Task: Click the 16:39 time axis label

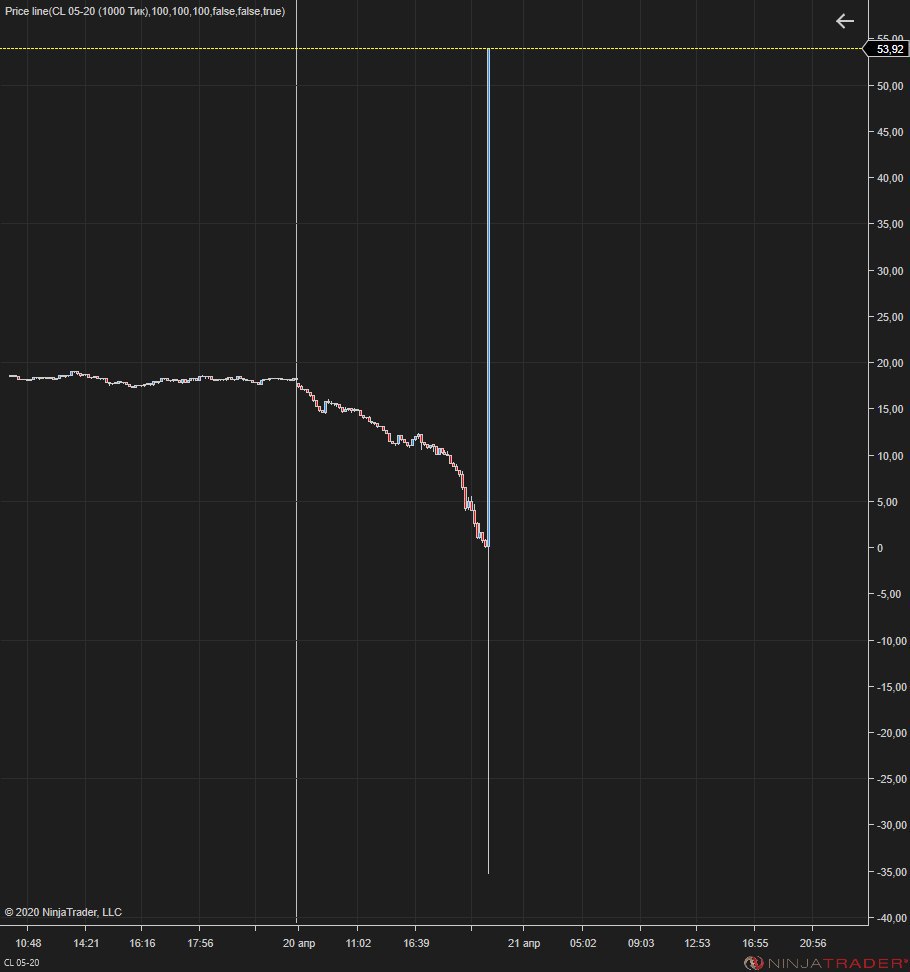Action: [x=416, y=943]
